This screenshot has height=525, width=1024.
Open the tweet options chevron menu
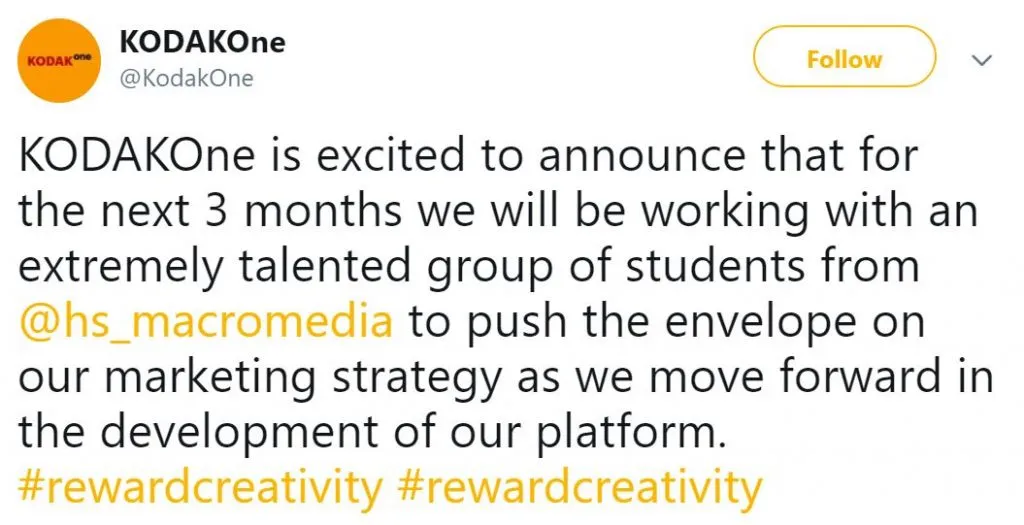[981, 61]
